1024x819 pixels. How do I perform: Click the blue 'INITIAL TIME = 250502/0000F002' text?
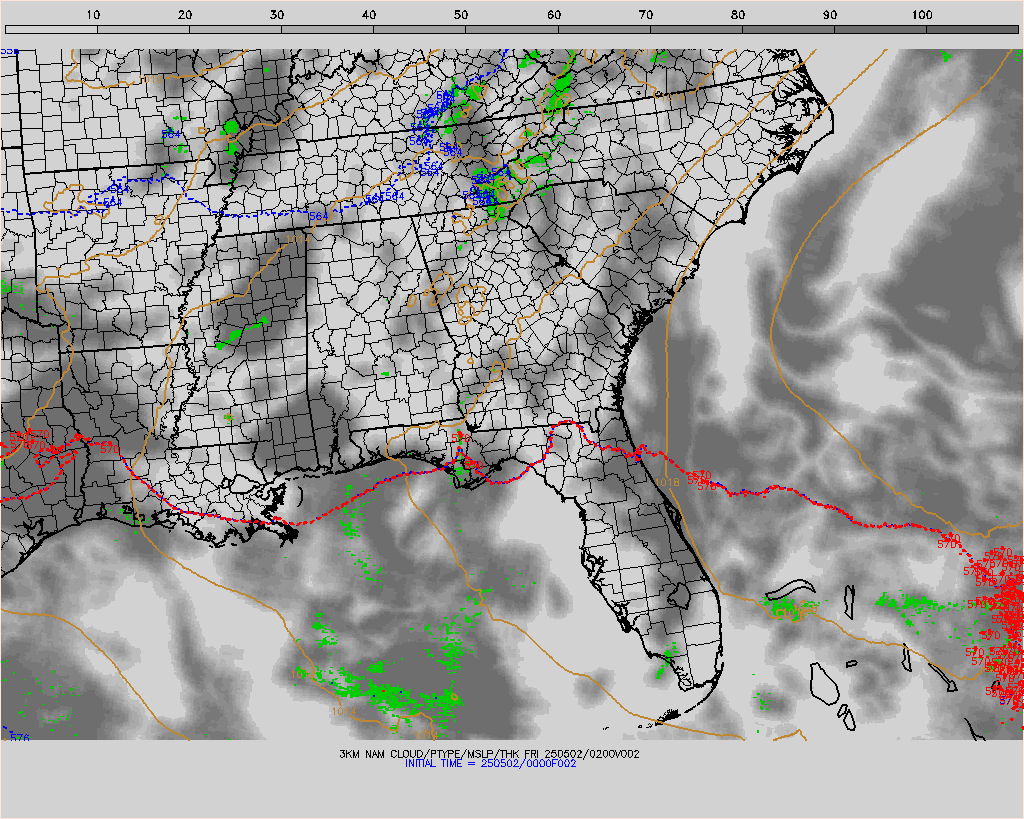pos(490,763)
